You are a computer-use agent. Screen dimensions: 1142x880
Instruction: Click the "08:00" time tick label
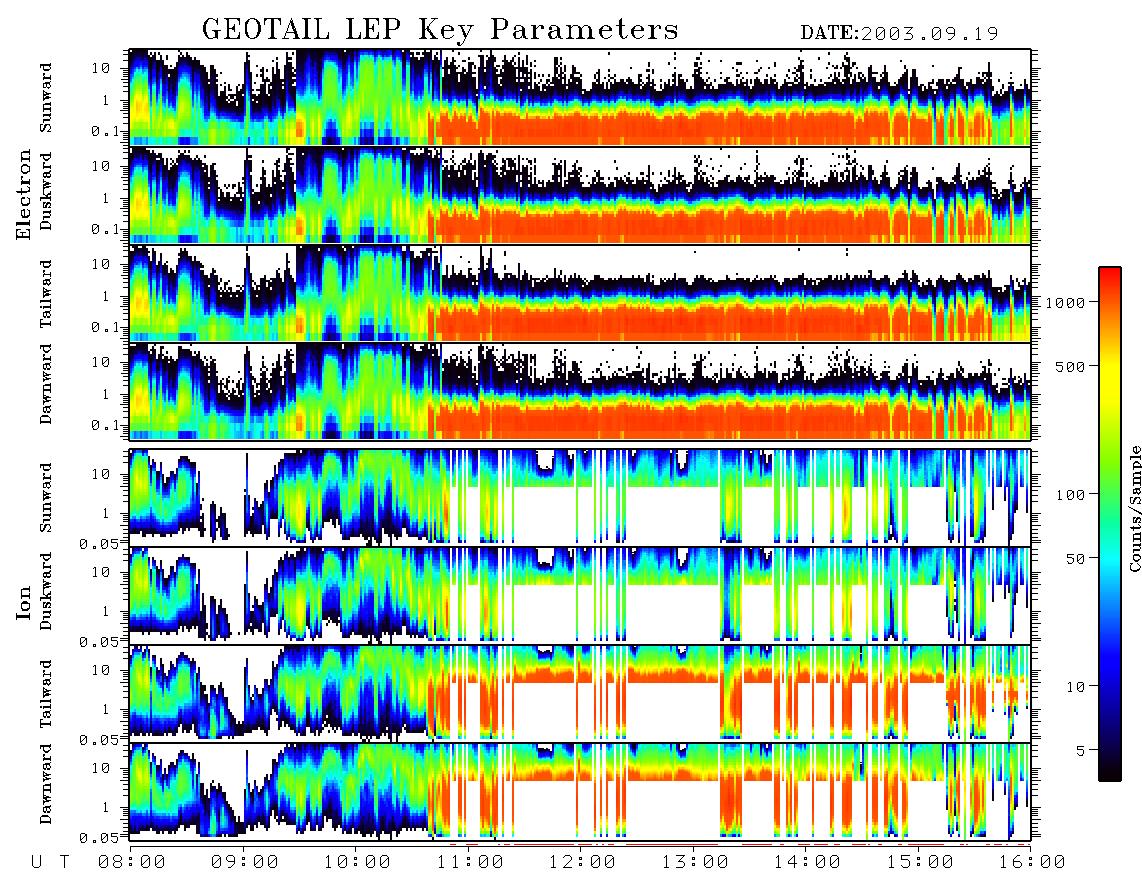pos(132,862)
